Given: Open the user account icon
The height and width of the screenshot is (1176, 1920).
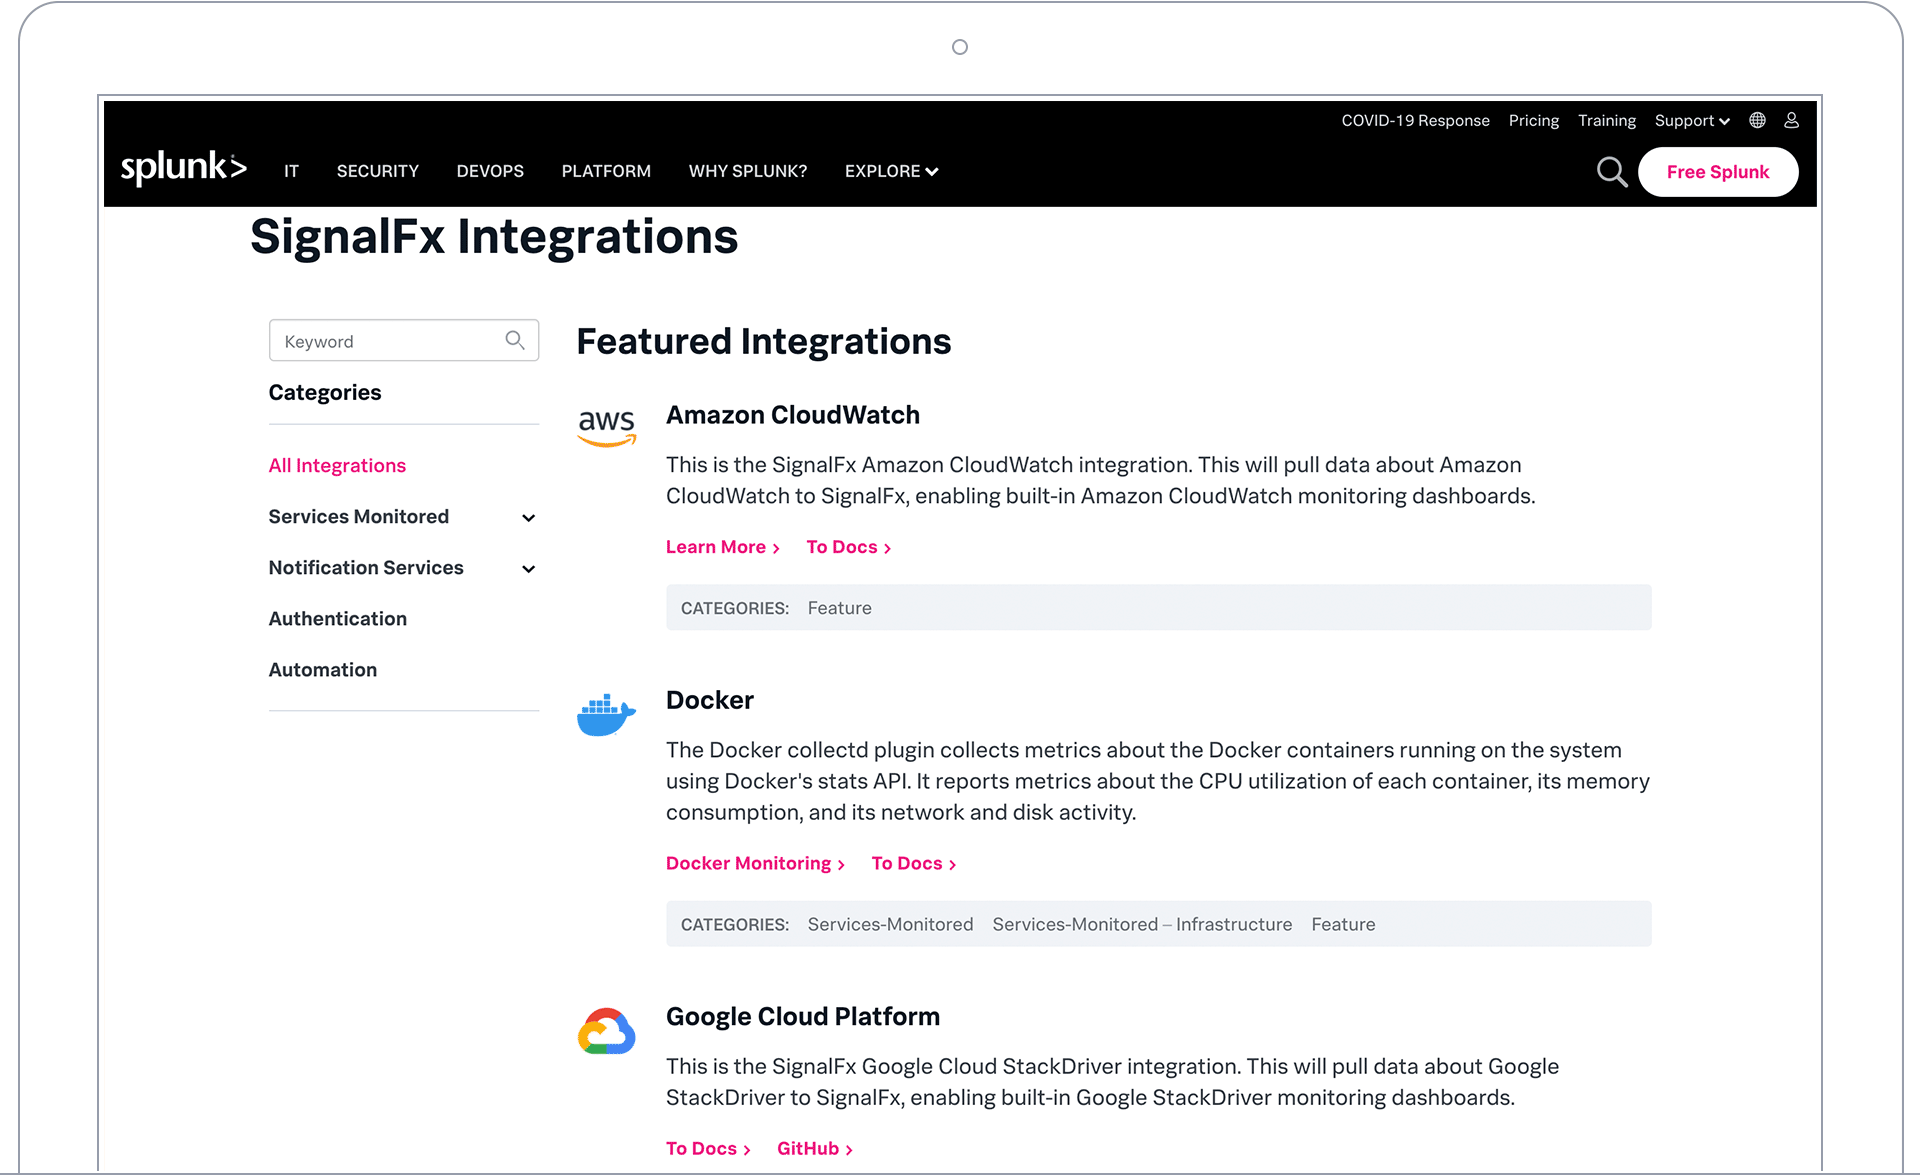Looking at the screenshot, I should (1791, 120).
